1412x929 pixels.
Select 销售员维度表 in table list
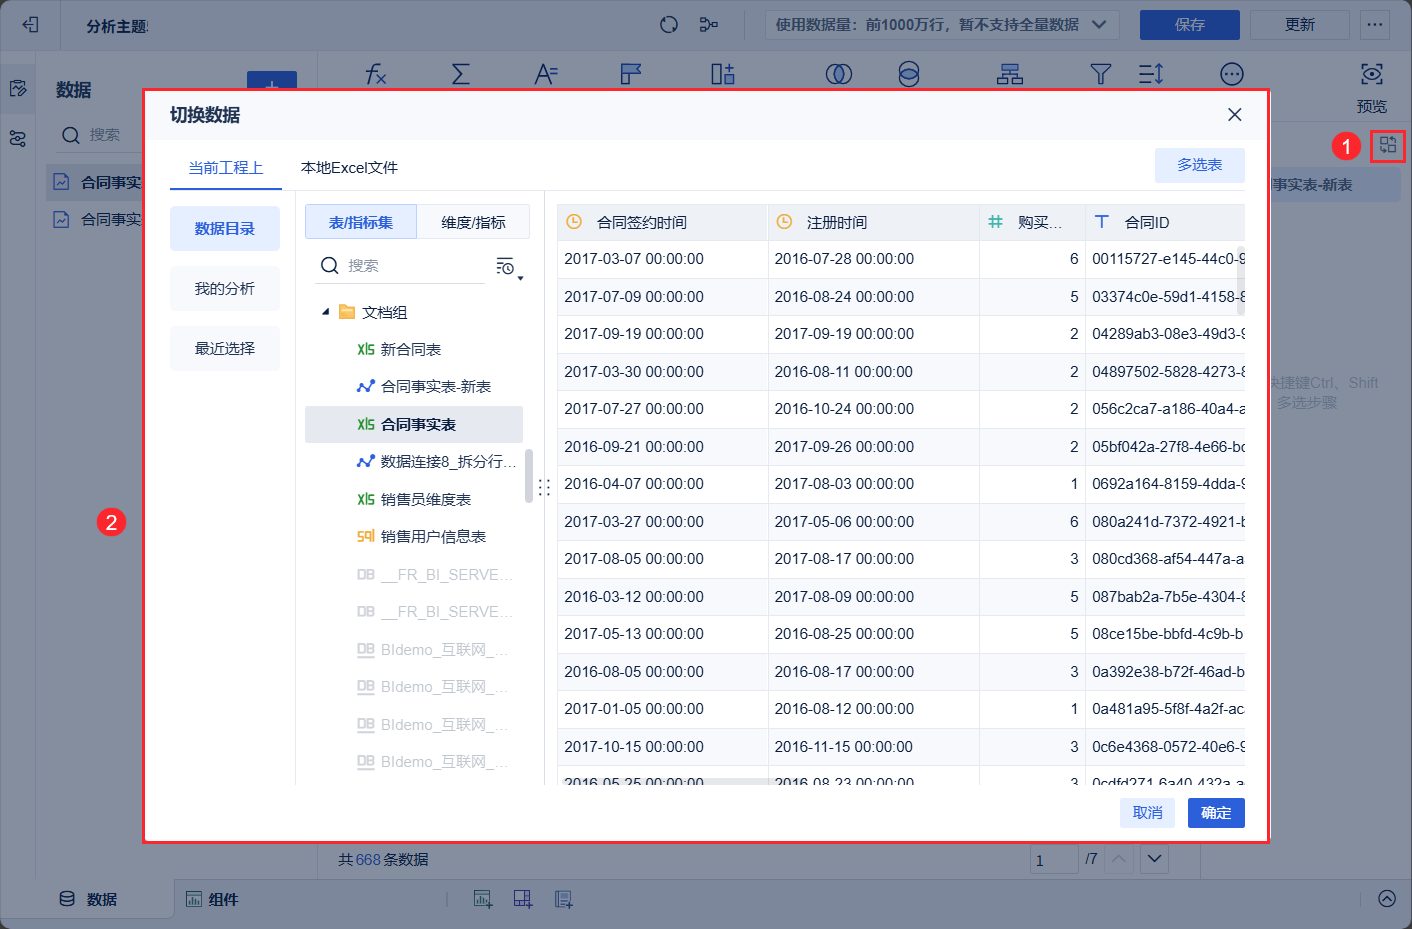point(425,499)
